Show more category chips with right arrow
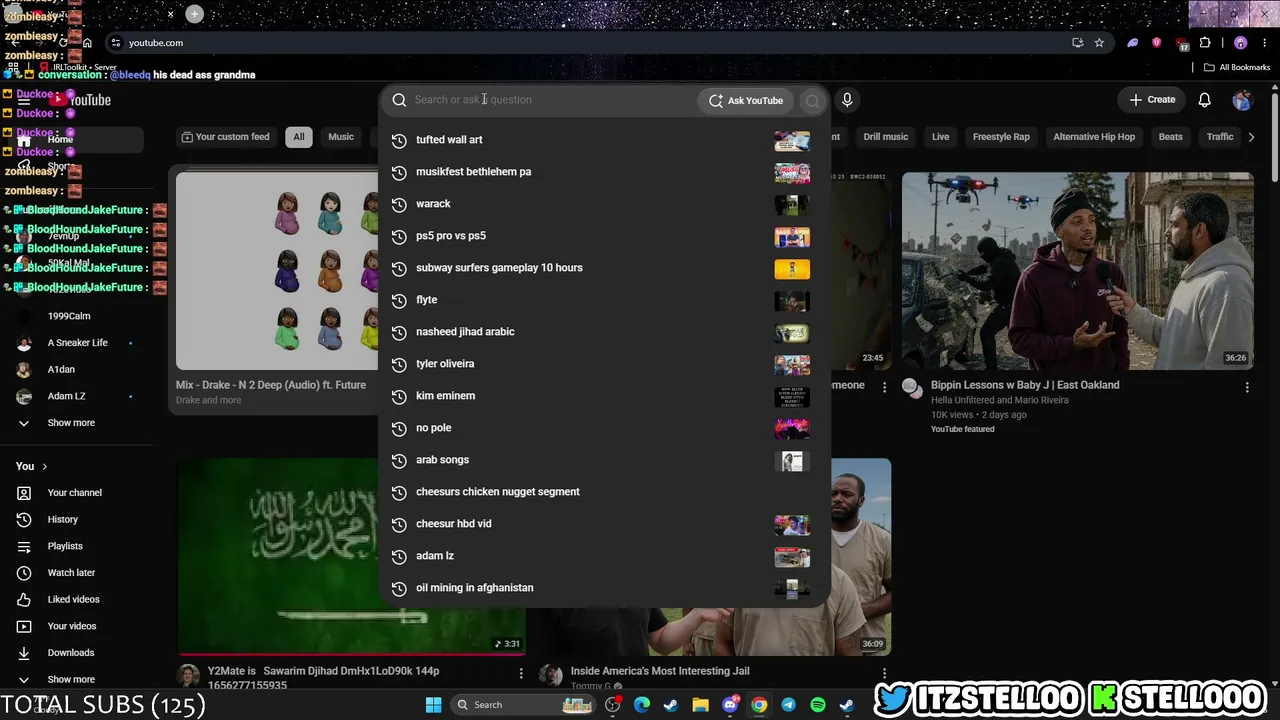 [x=1251, y=137]
